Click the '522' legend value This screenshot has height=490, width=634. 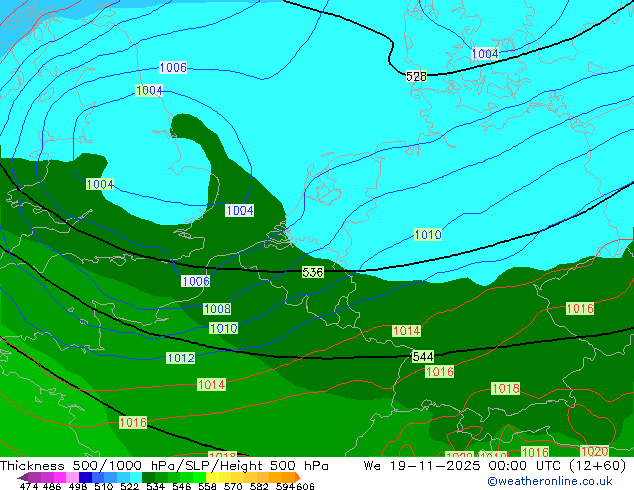tap(129, 486)
